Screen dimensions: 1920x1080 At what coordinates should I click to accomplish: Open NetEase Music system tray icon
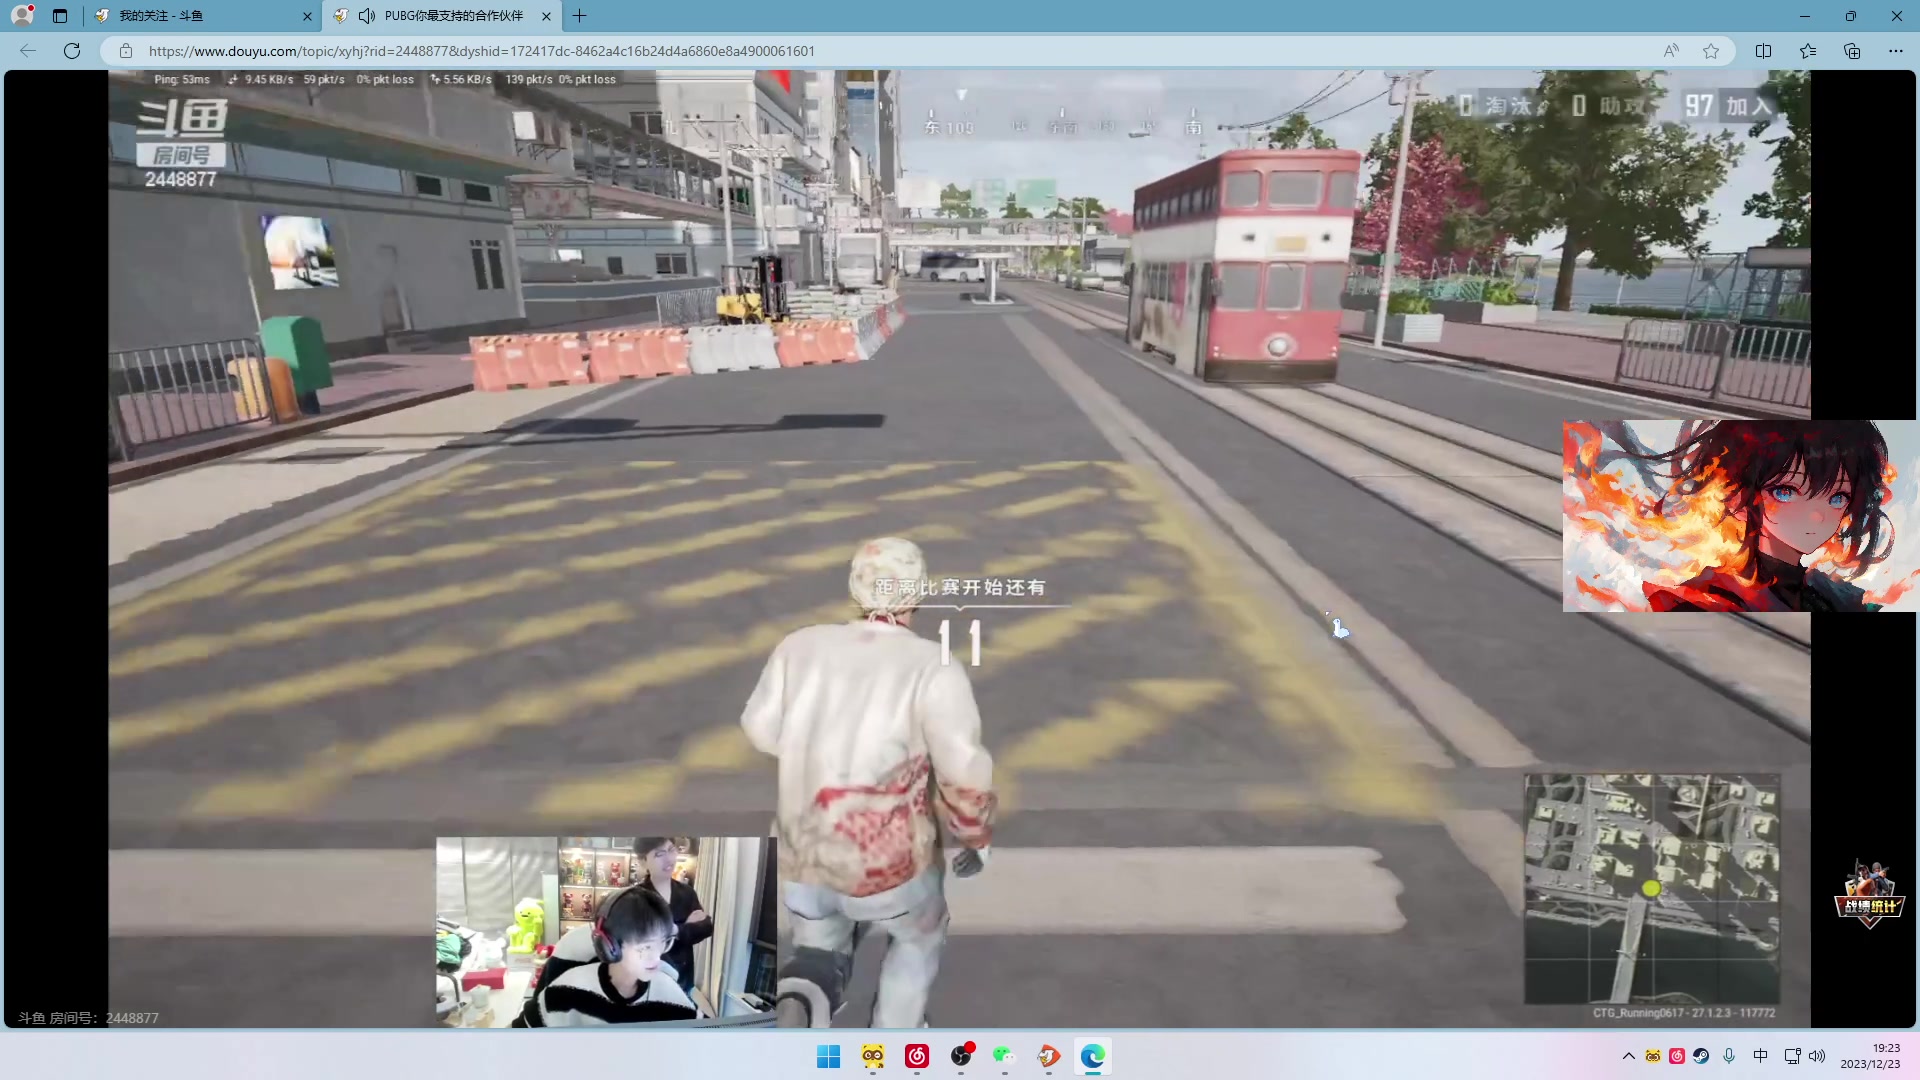1677,1056
